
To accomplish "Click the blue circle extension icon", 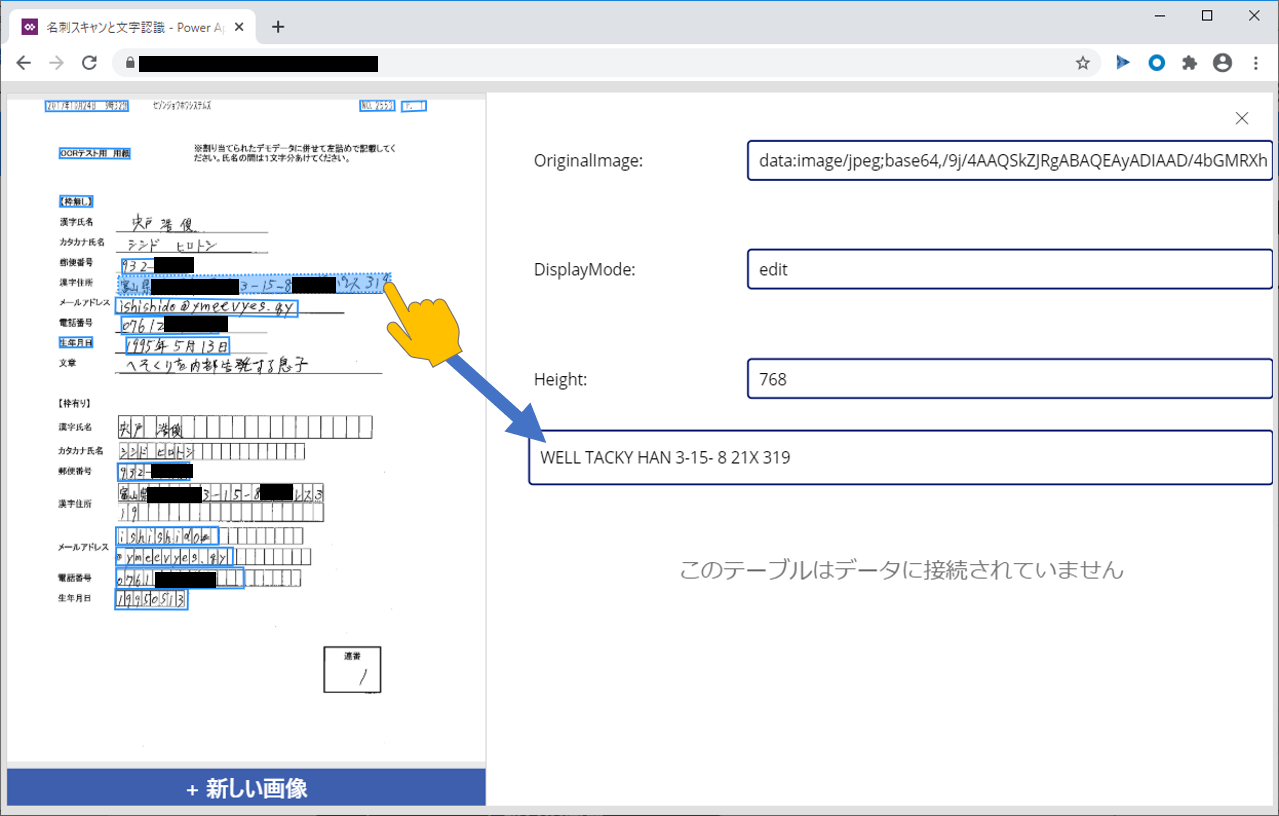I will pyautogui.click(x=1156, y=62).
